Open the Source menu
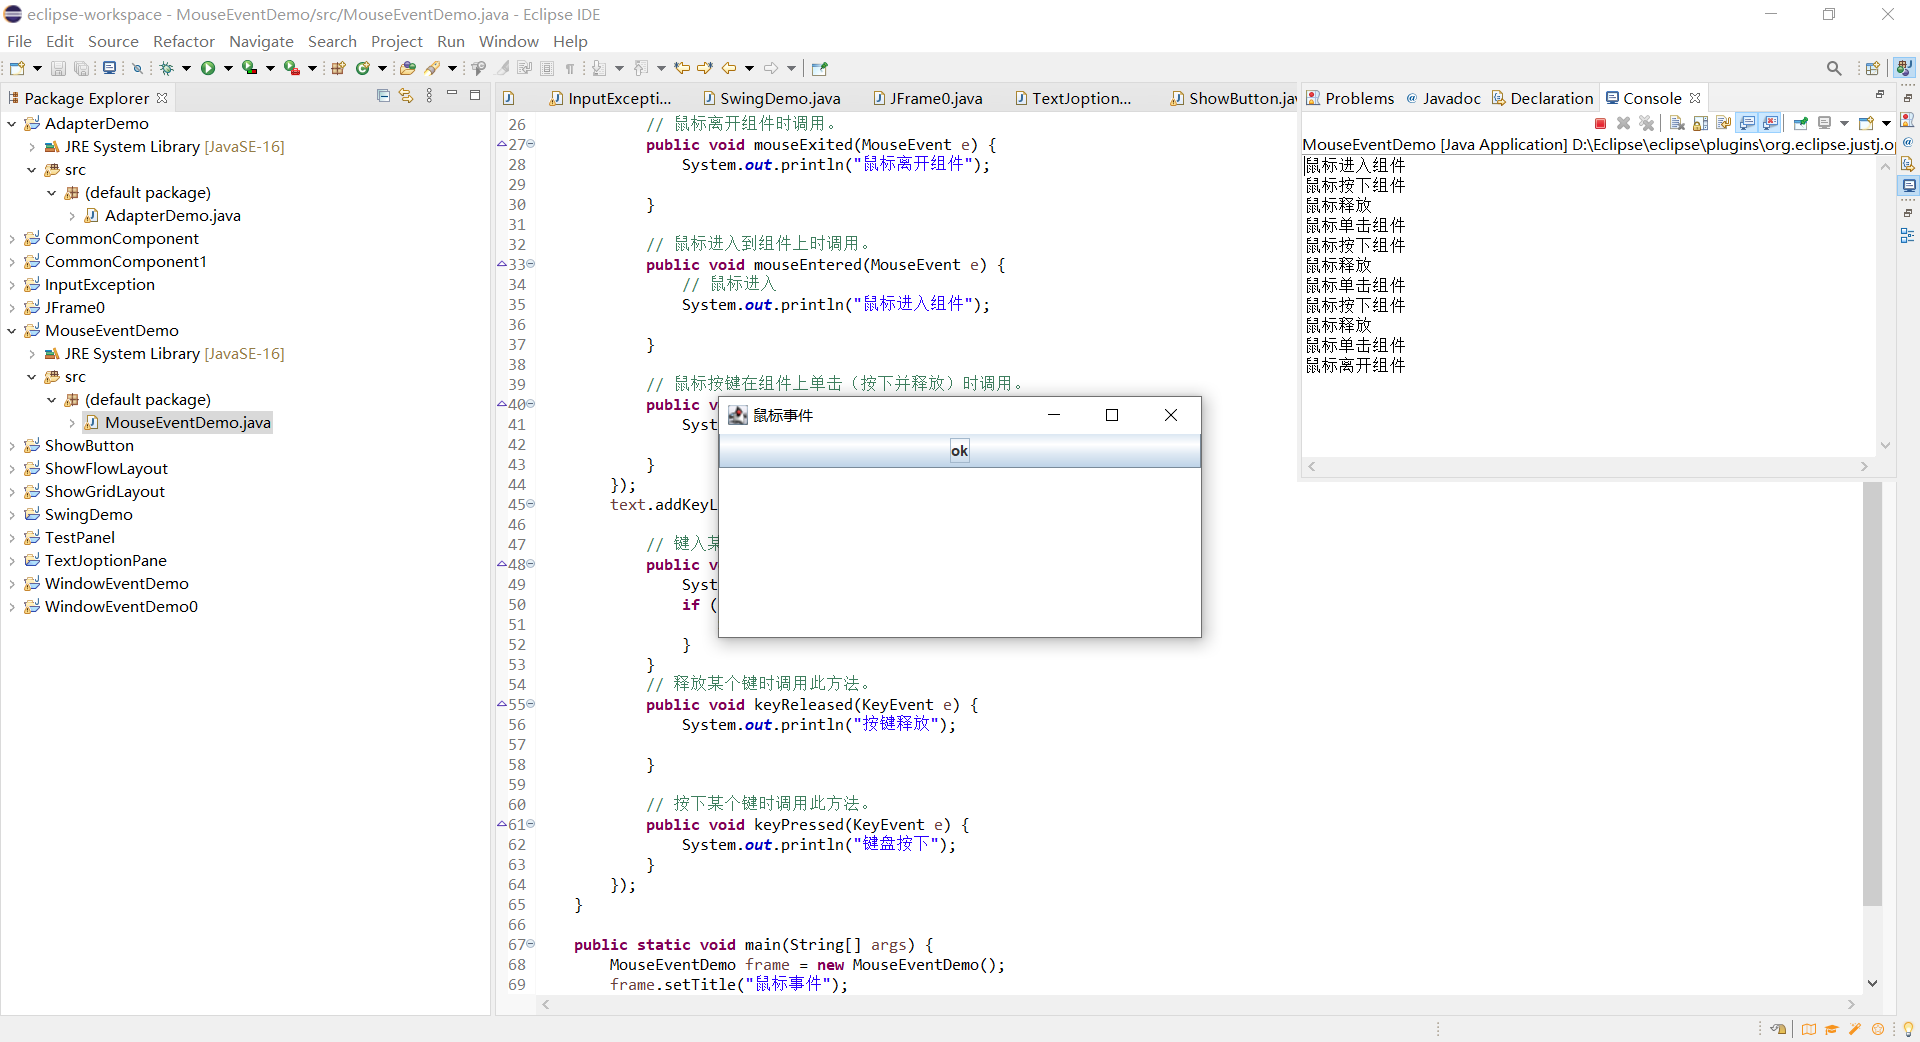Image resolution: width=1920 pixels, height=1042 pixels. (113, 41)
